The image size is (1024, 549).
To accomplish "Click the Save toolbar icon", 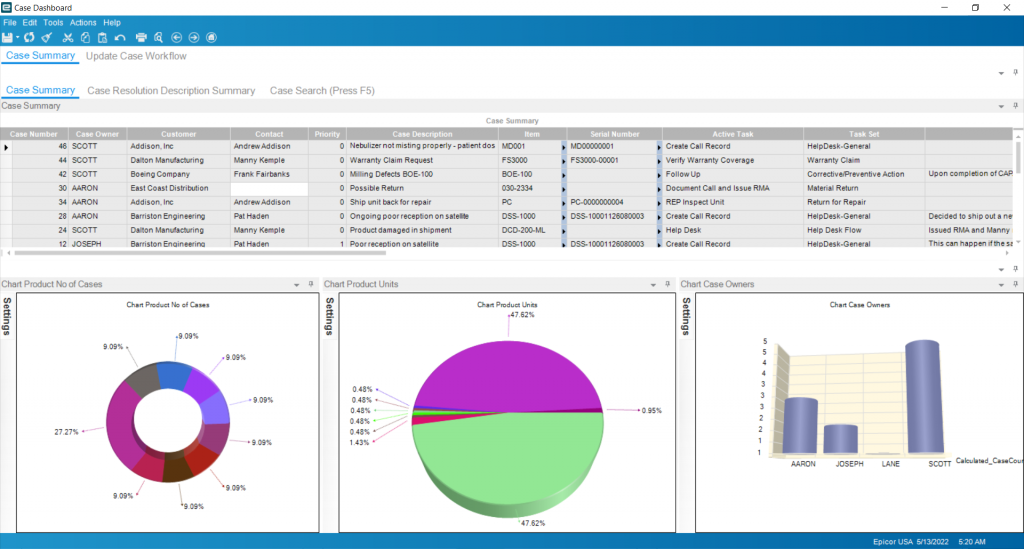I will coord(7,38).
